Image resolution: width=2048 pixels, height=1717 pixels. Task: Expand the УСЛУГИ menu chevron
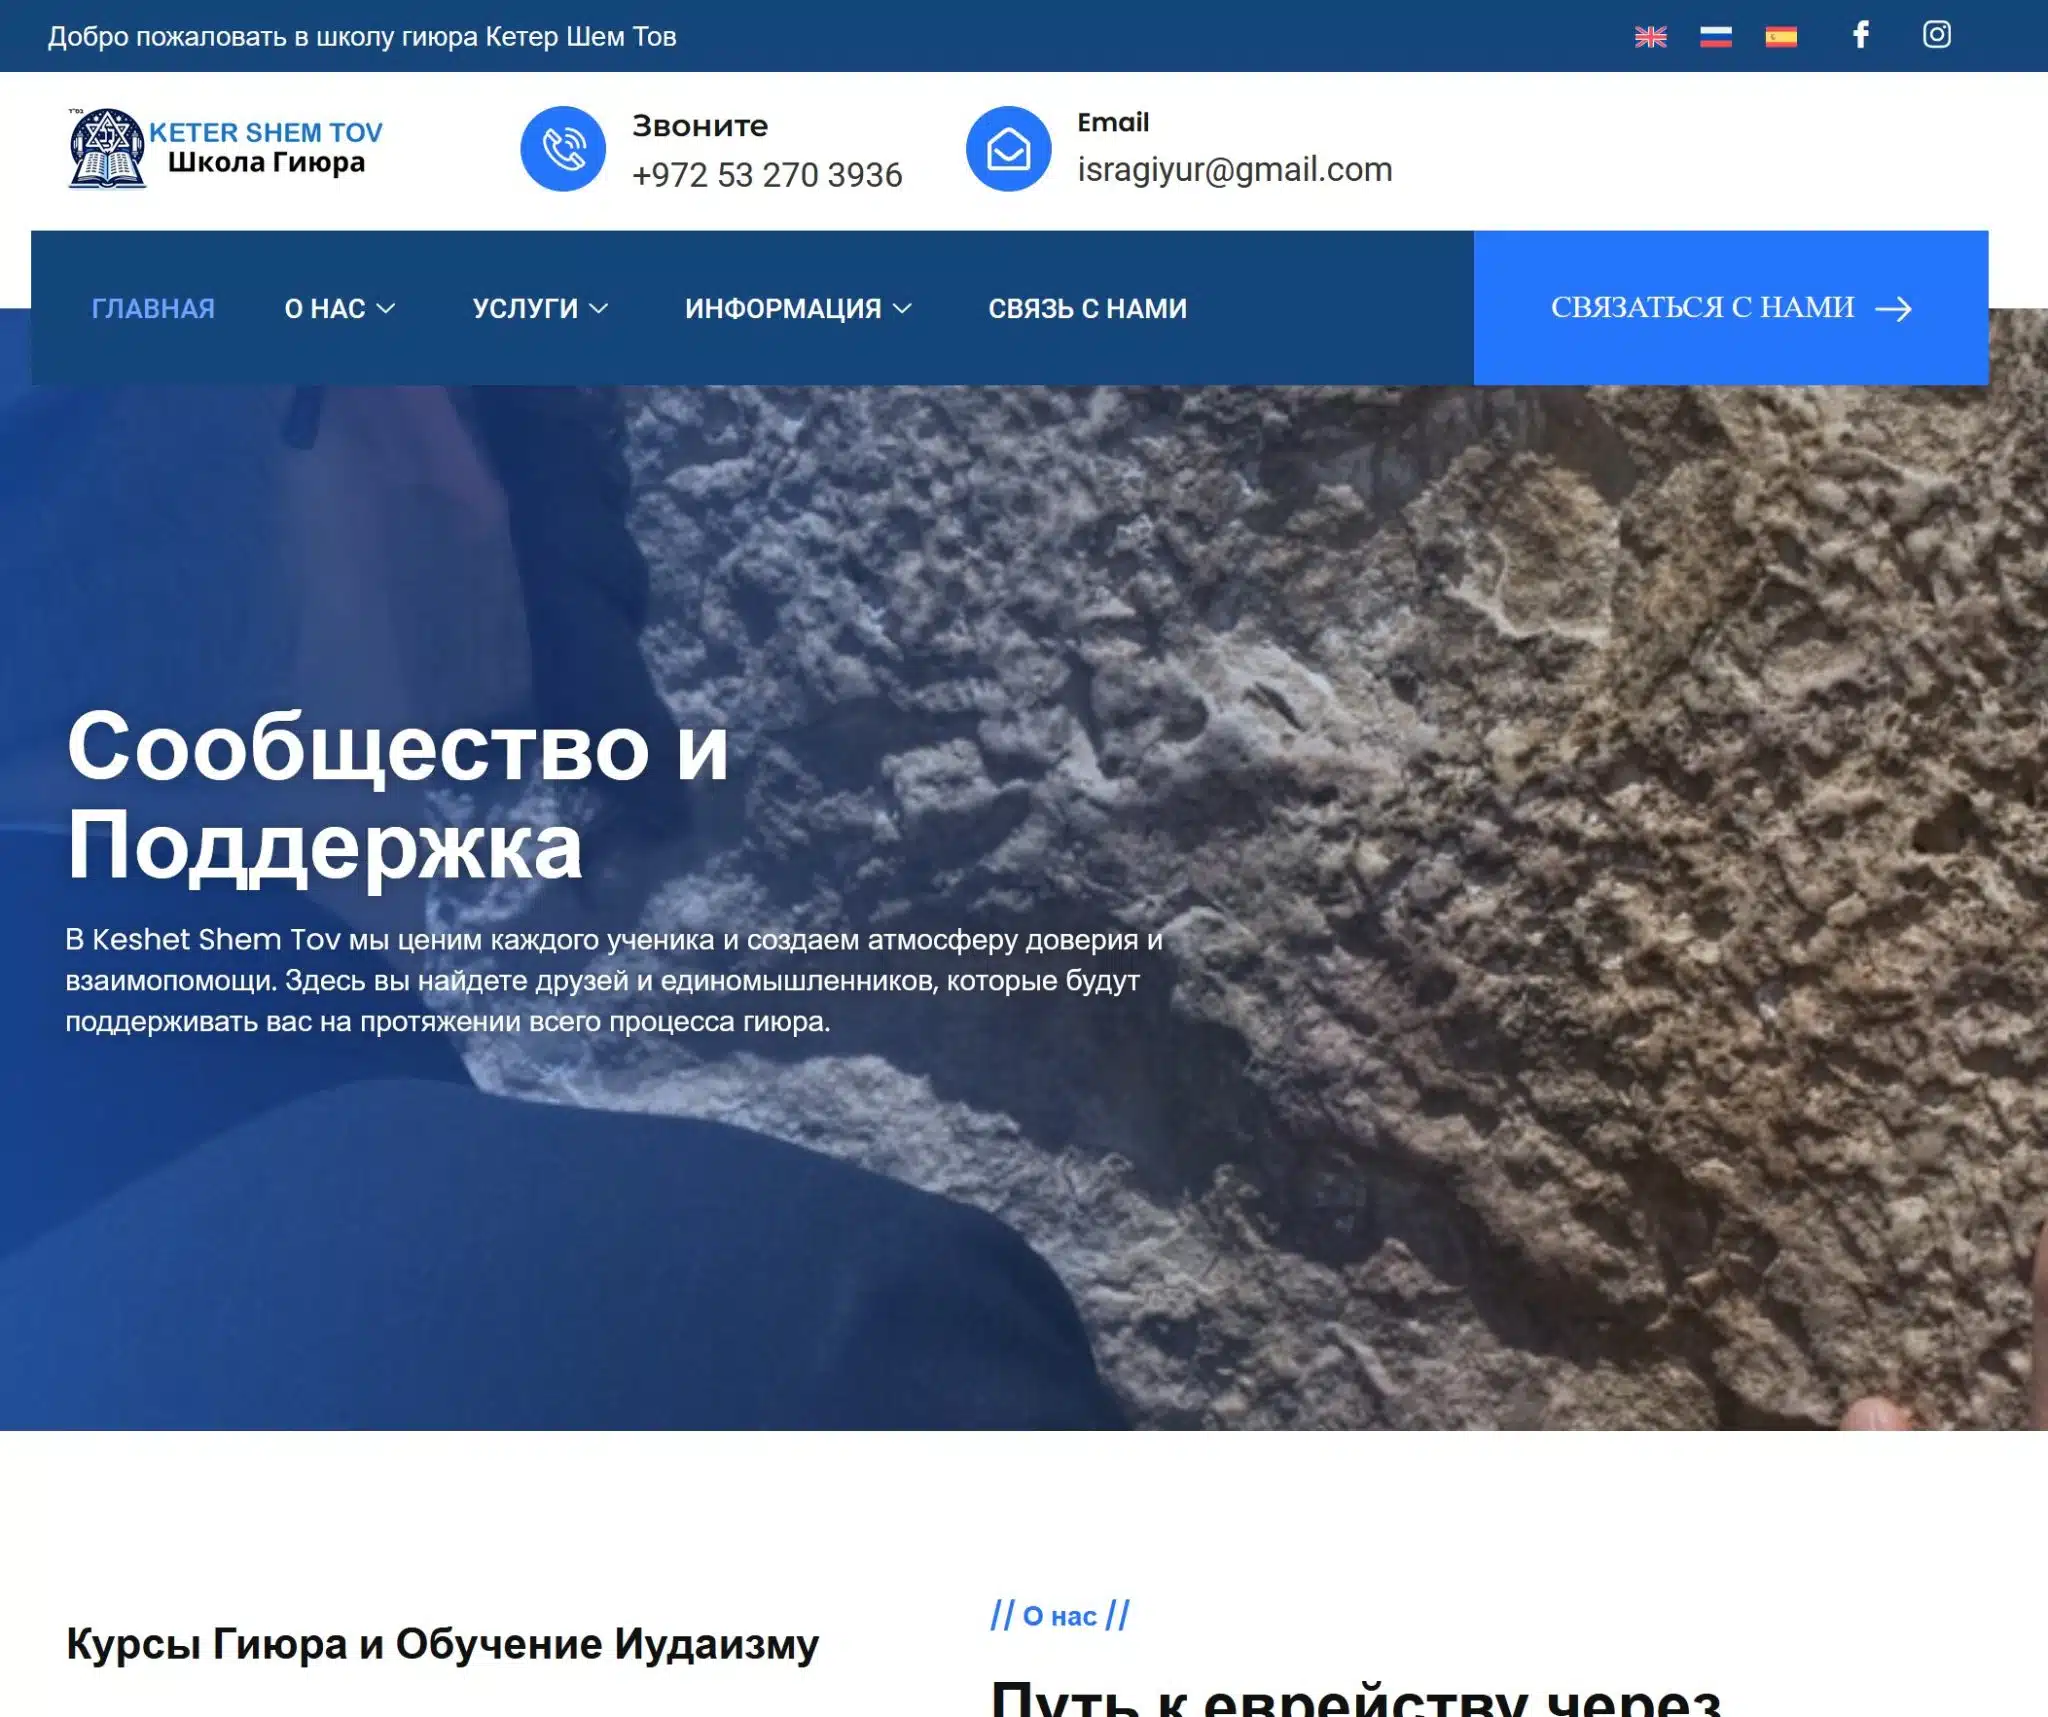point(599,309)
